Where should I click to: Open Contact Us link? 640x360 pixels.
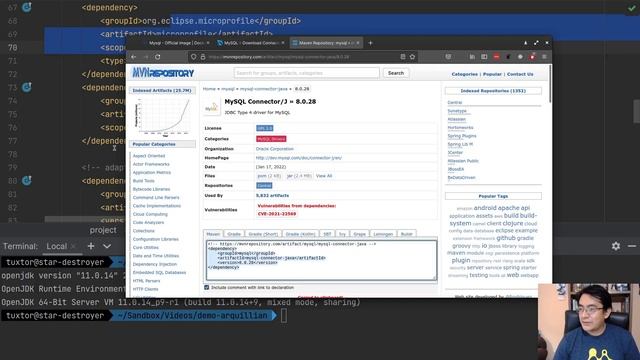click(x=520, y=74)
